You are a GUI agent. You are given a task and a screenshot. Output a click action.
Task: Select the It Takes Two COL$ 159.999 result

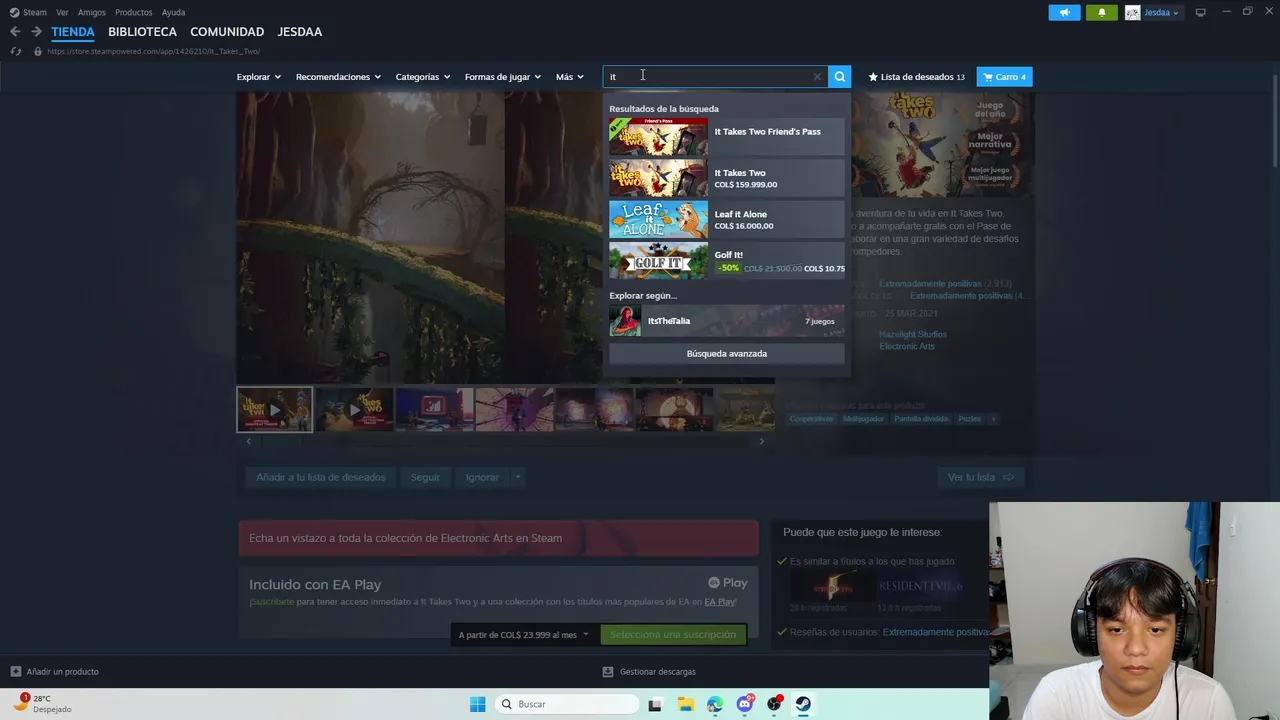(727, 178)
